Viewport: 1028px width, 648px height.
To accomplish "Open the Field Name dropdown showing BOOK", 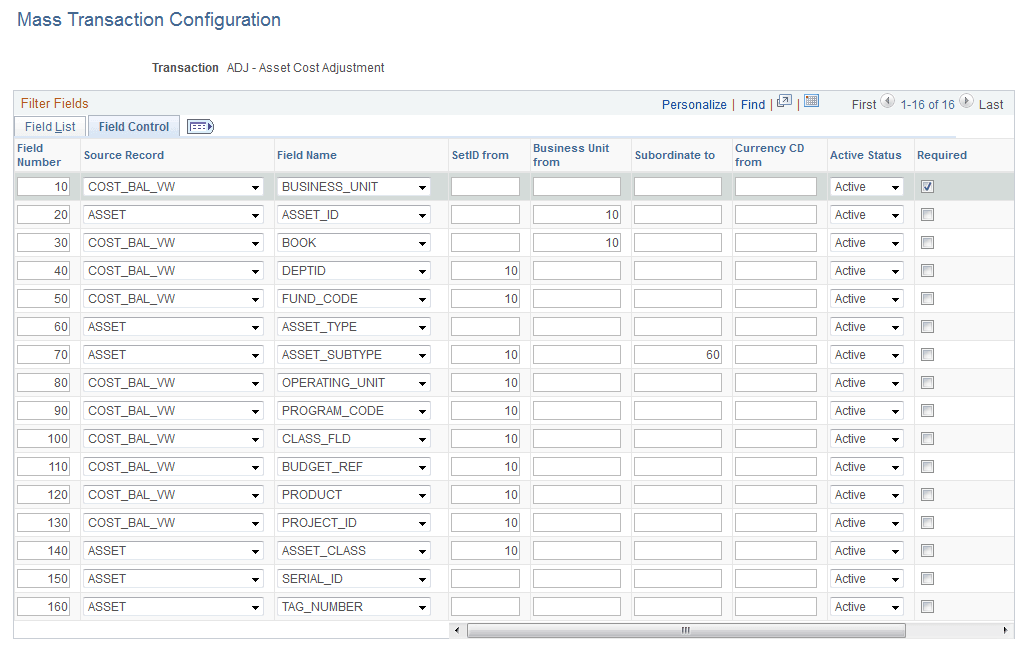I will pos(424,242).
